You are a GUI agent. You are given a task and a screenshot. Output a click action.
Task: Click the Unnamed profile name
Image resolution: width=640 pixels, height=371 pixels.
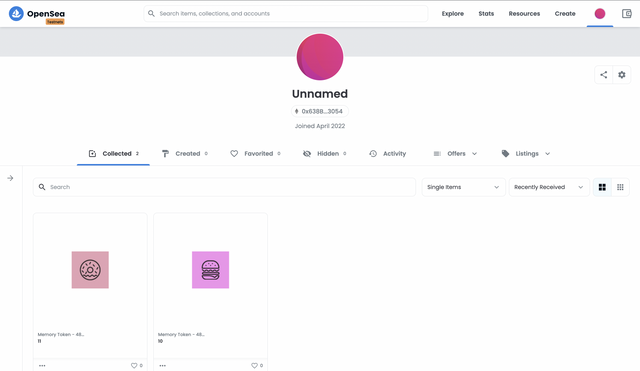320,93
